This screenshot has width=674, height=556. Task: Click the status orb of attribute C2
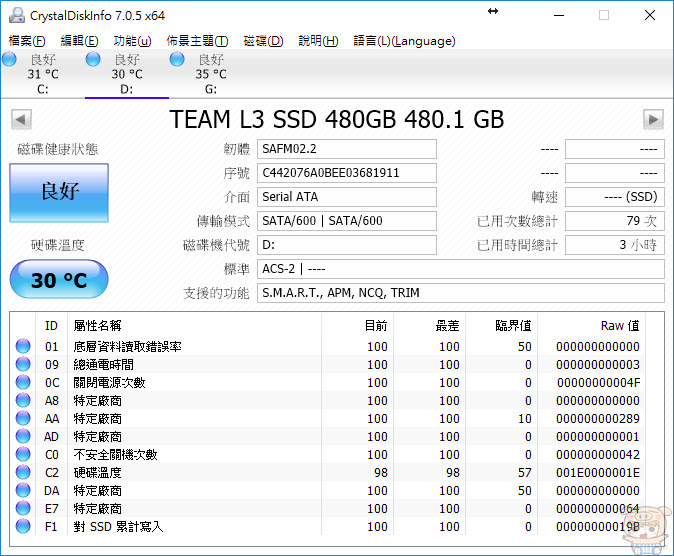(23, 473)
